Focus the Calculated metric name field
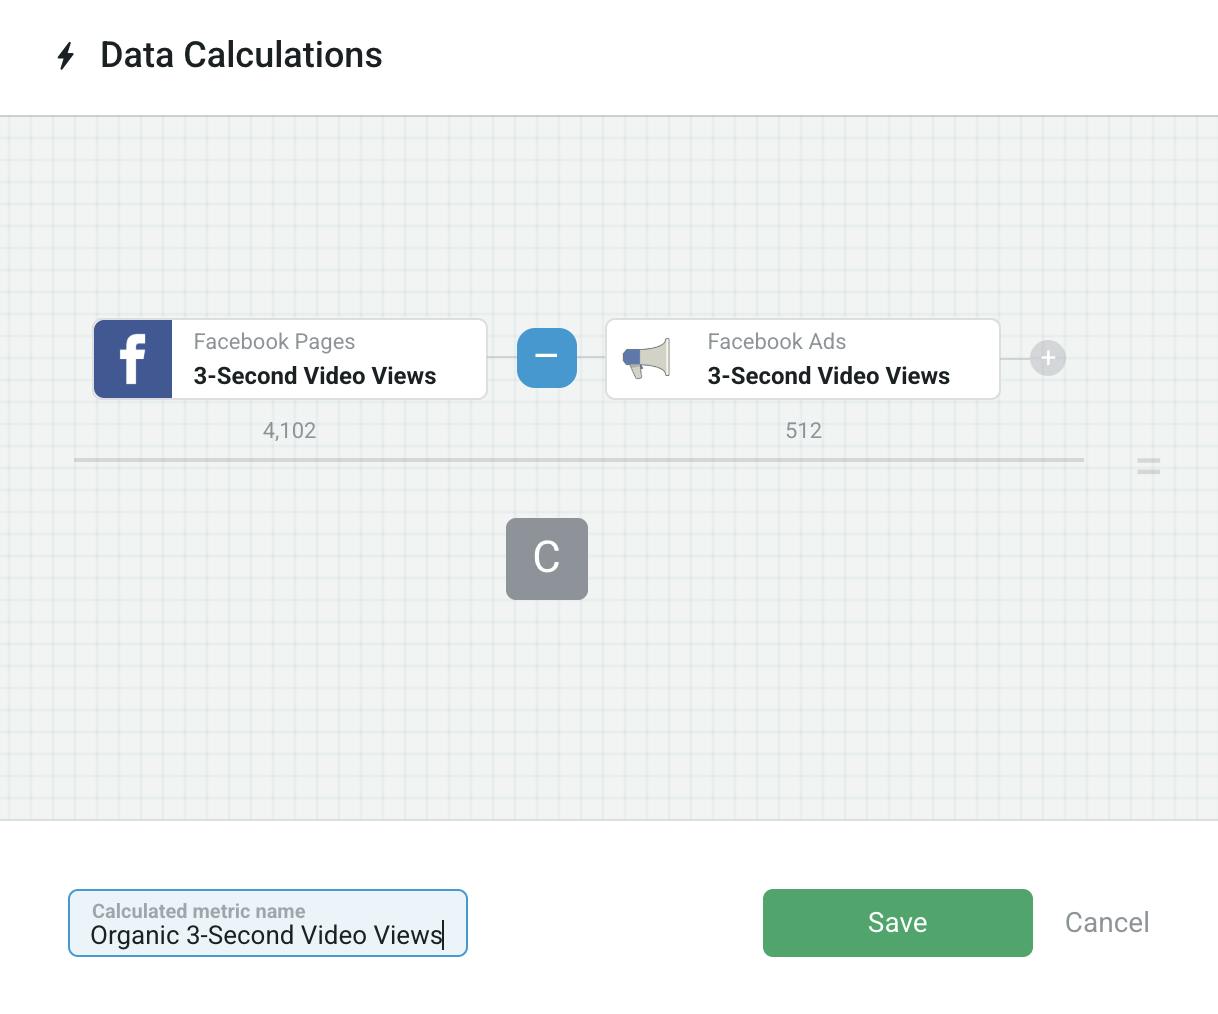Screen dimensions: 1218x1014 click(267, 935)
